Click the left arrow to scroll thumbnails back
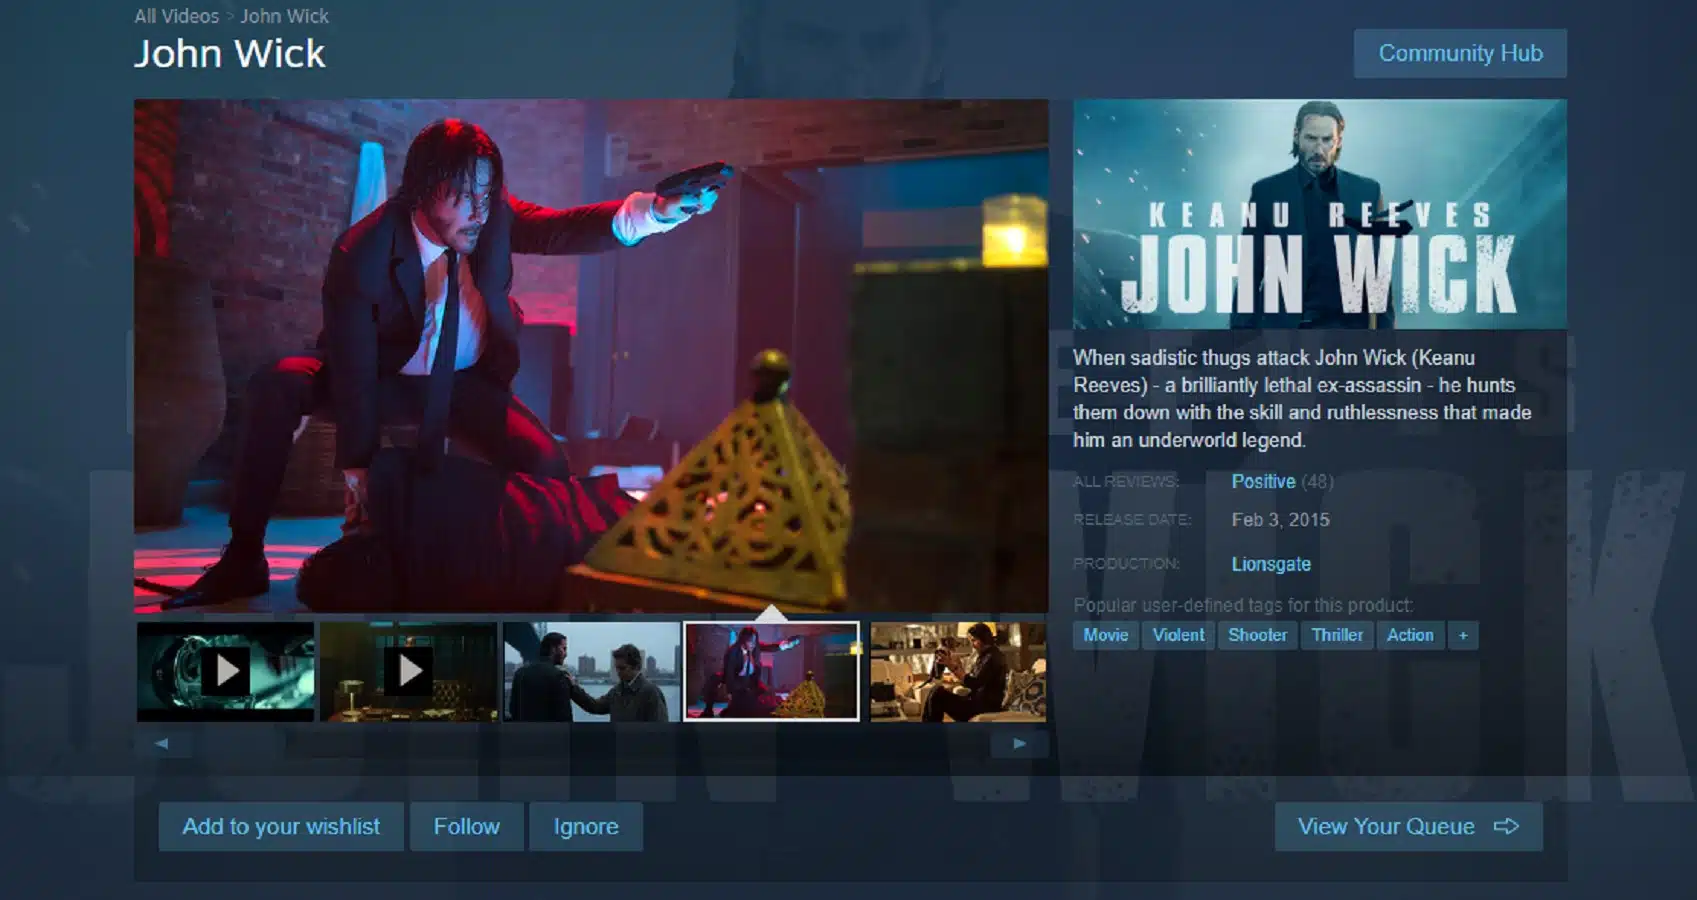This screenshot has height=900, width=1697. [160, 743]
